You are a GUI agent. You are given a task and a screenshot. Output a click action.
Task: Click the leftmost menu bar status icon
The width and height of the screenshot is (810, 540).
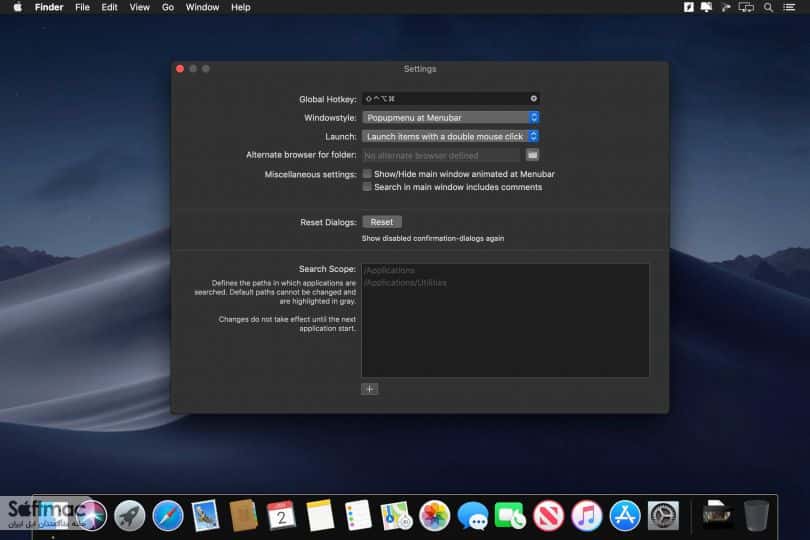(x=689, y=7)
